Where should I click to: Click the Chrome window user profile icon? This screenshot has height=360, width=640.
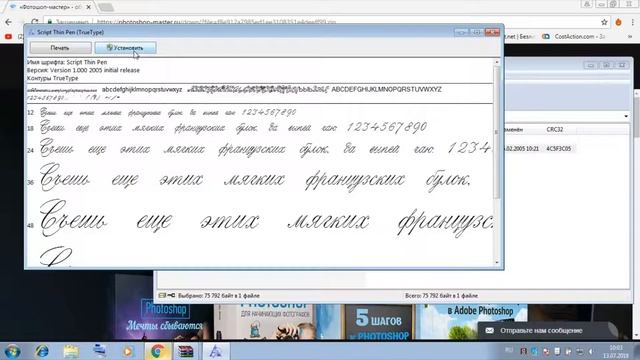click(x=587, y=4)
